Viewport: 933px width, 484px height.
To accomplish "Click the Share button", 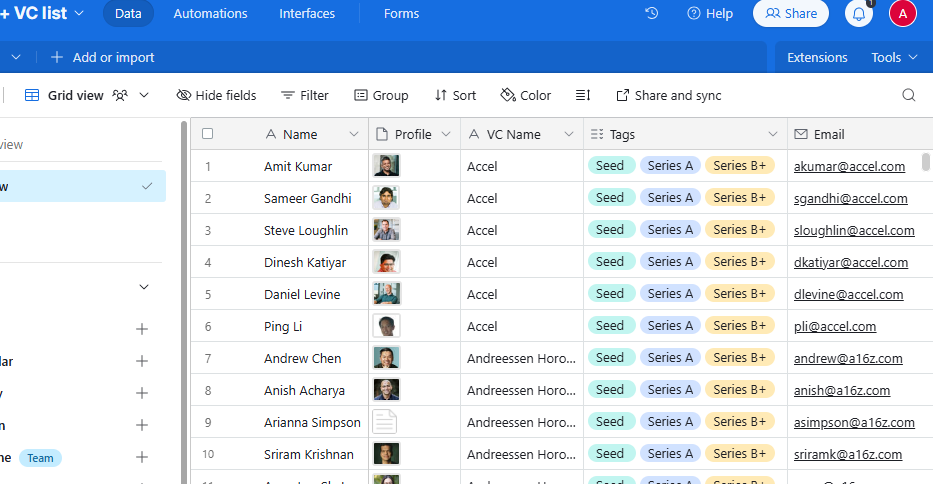I will [x=791, y=14].
